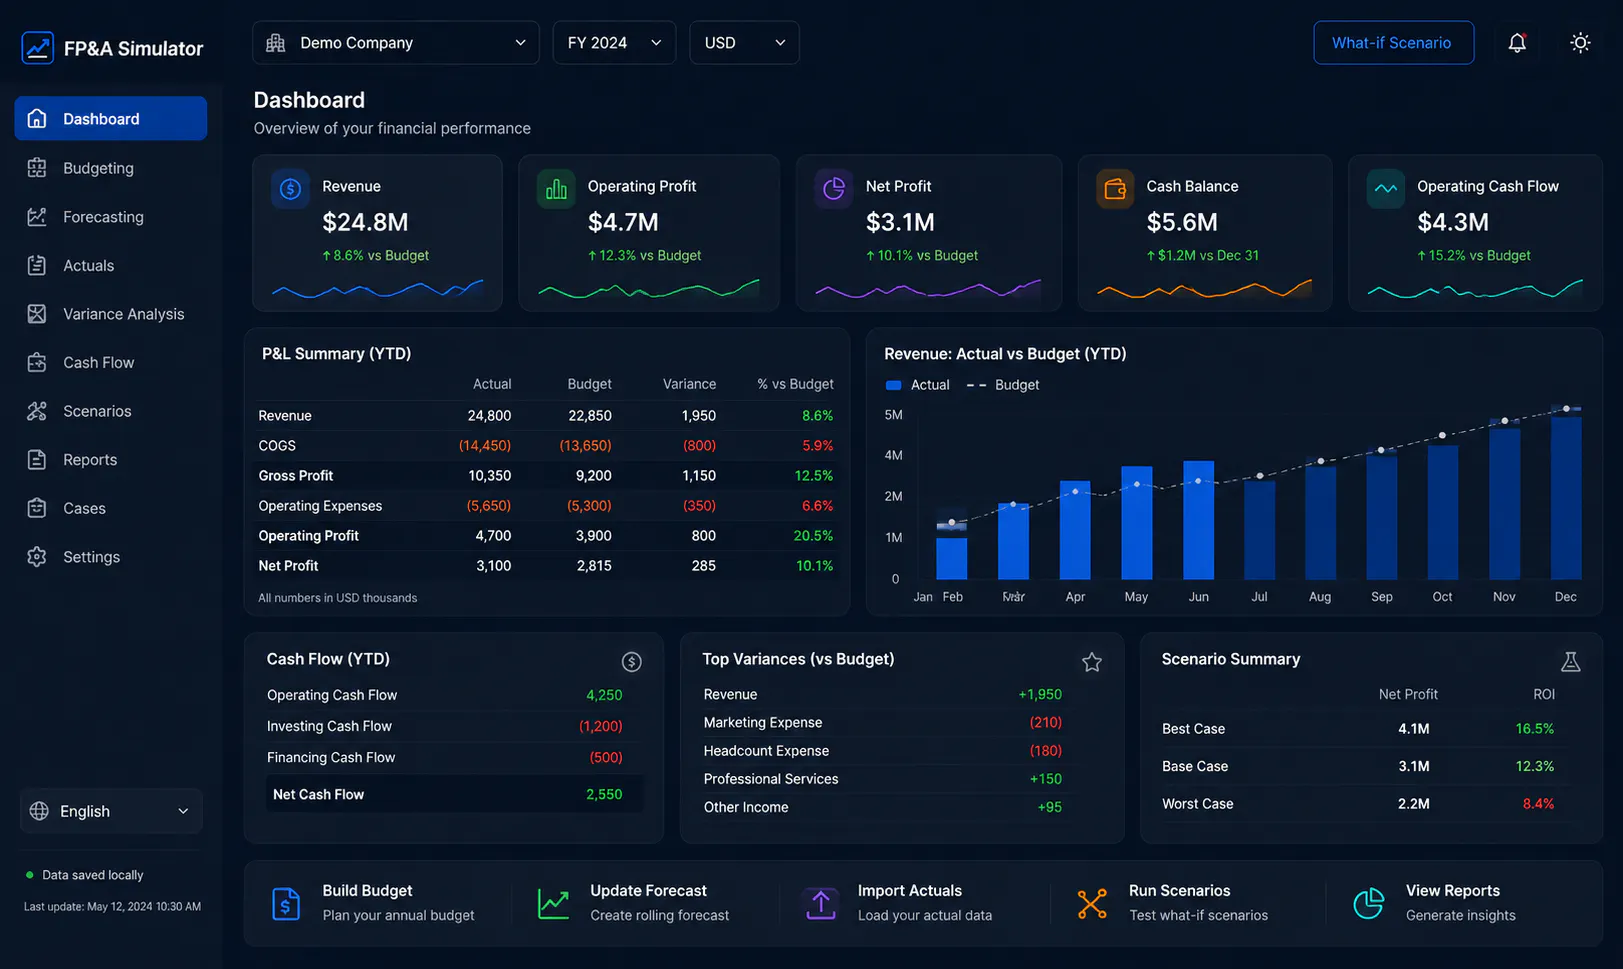
Task: Click the Build Budget document icon
Action: click(x=286, y=903)
